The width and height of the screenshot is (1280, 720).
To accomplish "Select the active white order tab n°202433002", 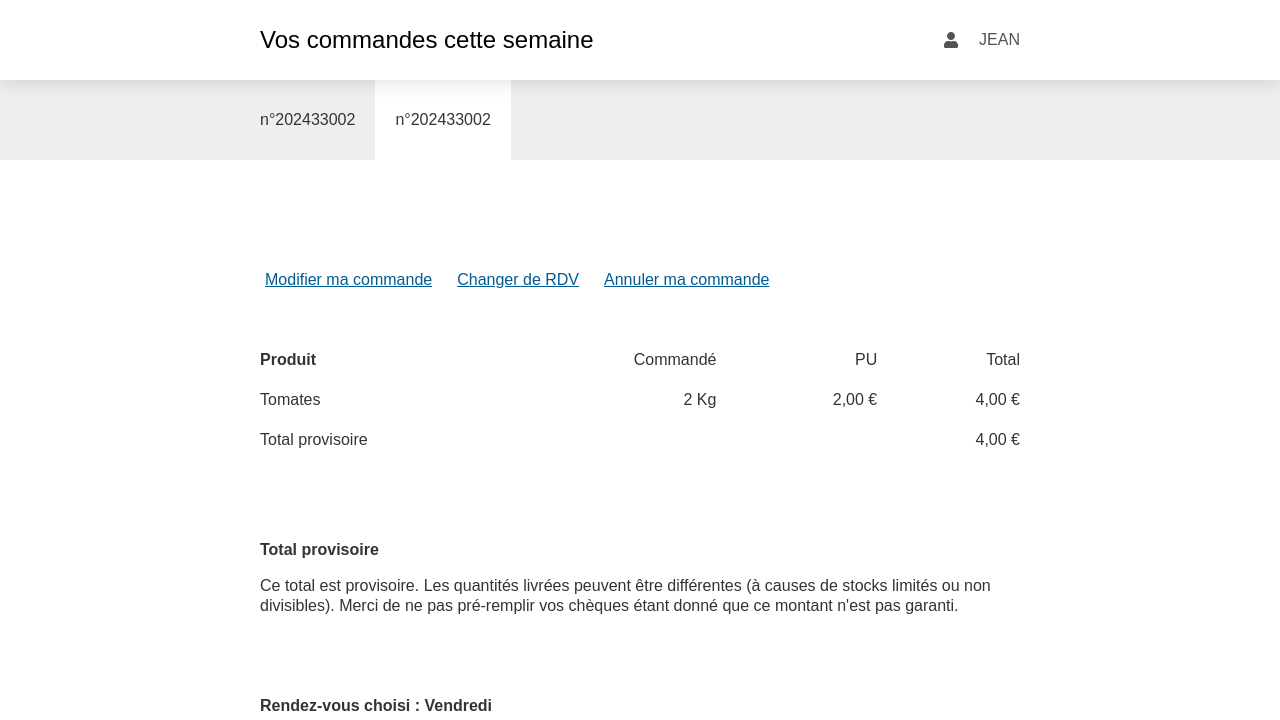I will point(443,120).
